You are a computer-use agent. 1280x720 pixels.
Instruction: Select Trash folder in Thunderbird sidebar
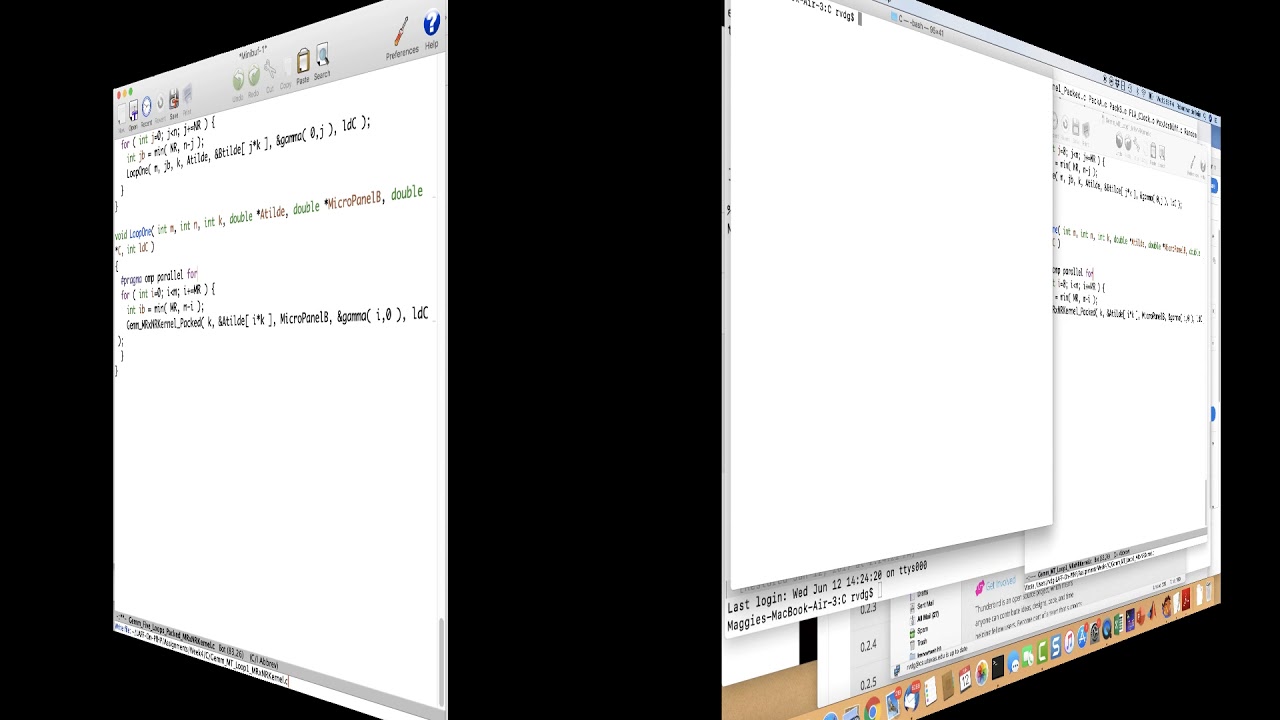922,642
